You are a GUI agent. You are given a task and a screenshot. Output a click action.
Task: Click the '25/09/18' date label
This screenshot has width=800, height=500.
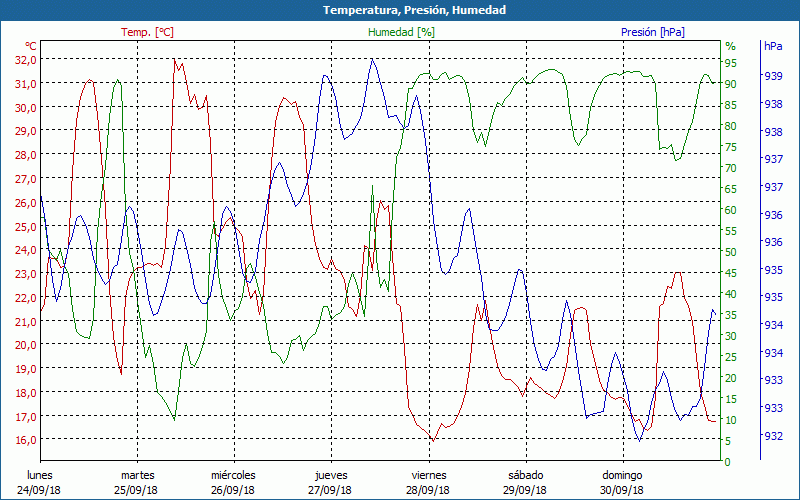pyautogui.click(x=136, y=490)
